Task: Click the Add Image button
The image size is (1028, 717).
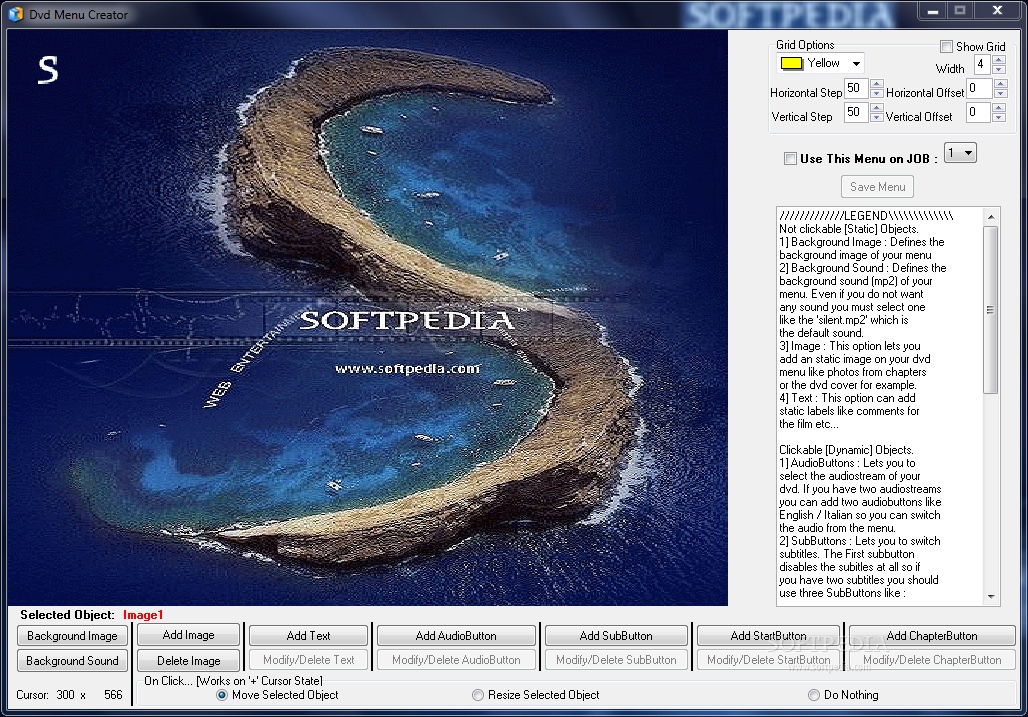Action: pyautogui.click(x=188, y=635)
